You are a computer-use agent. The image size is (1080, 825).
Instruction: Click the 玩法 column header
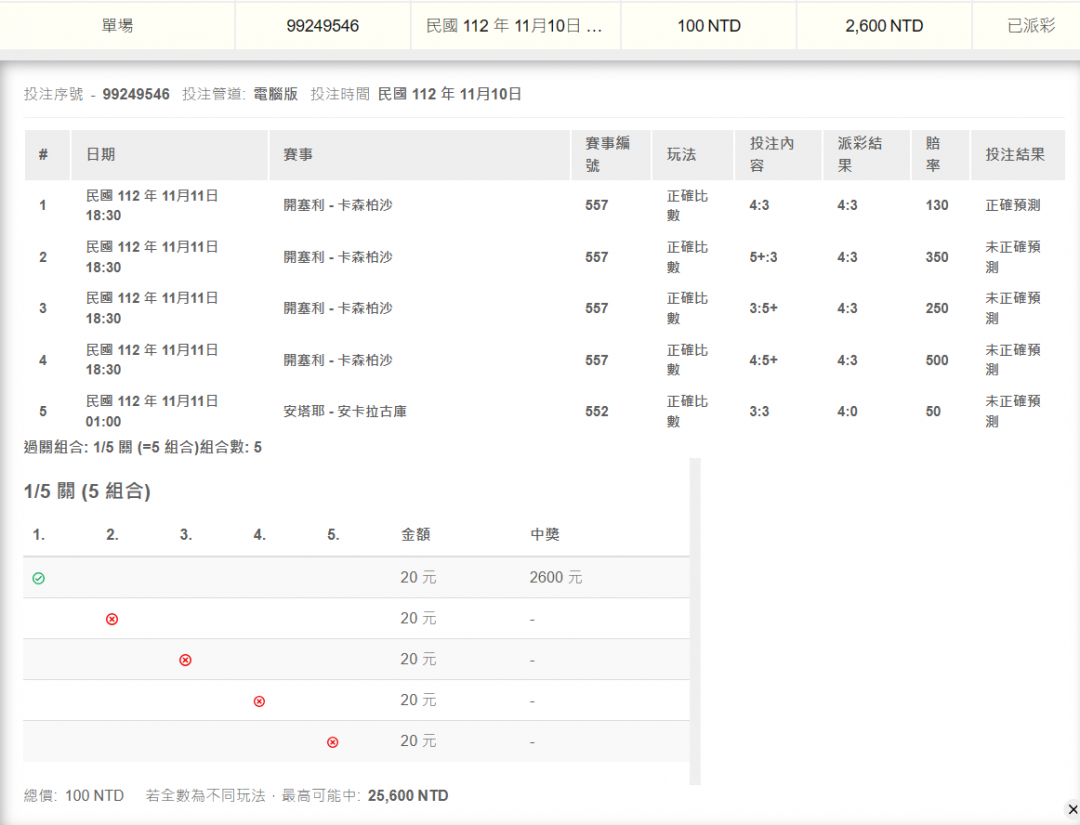(693, 155)
